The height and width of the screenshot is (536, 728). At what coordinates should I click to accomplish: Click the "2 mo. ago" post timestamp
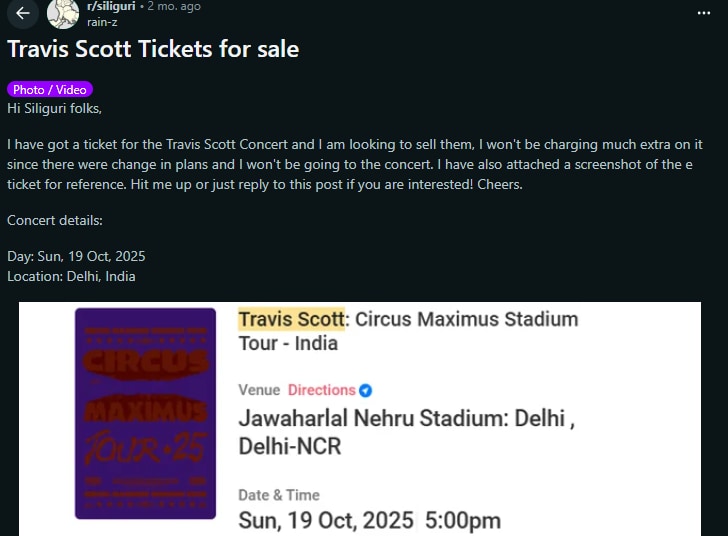173,6
